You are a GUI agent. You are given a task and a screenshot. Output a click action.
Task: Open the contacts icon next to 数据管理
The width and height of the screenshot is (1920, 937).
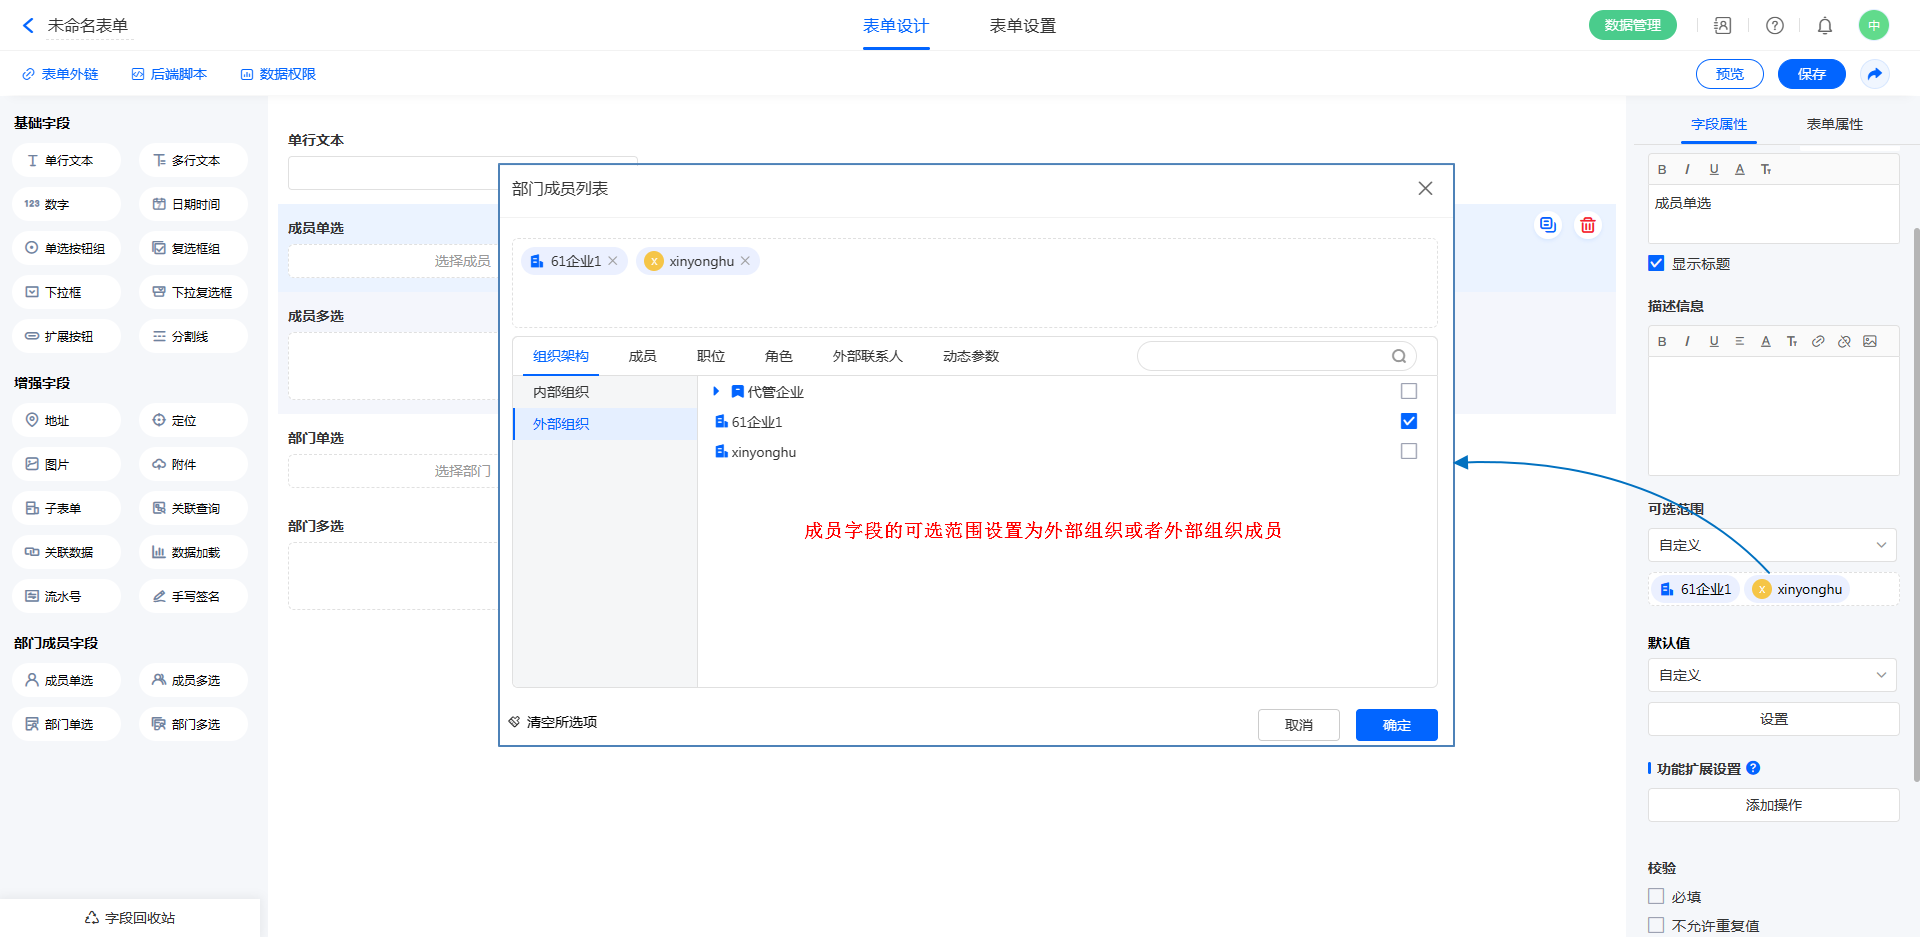pos(1722,25)
